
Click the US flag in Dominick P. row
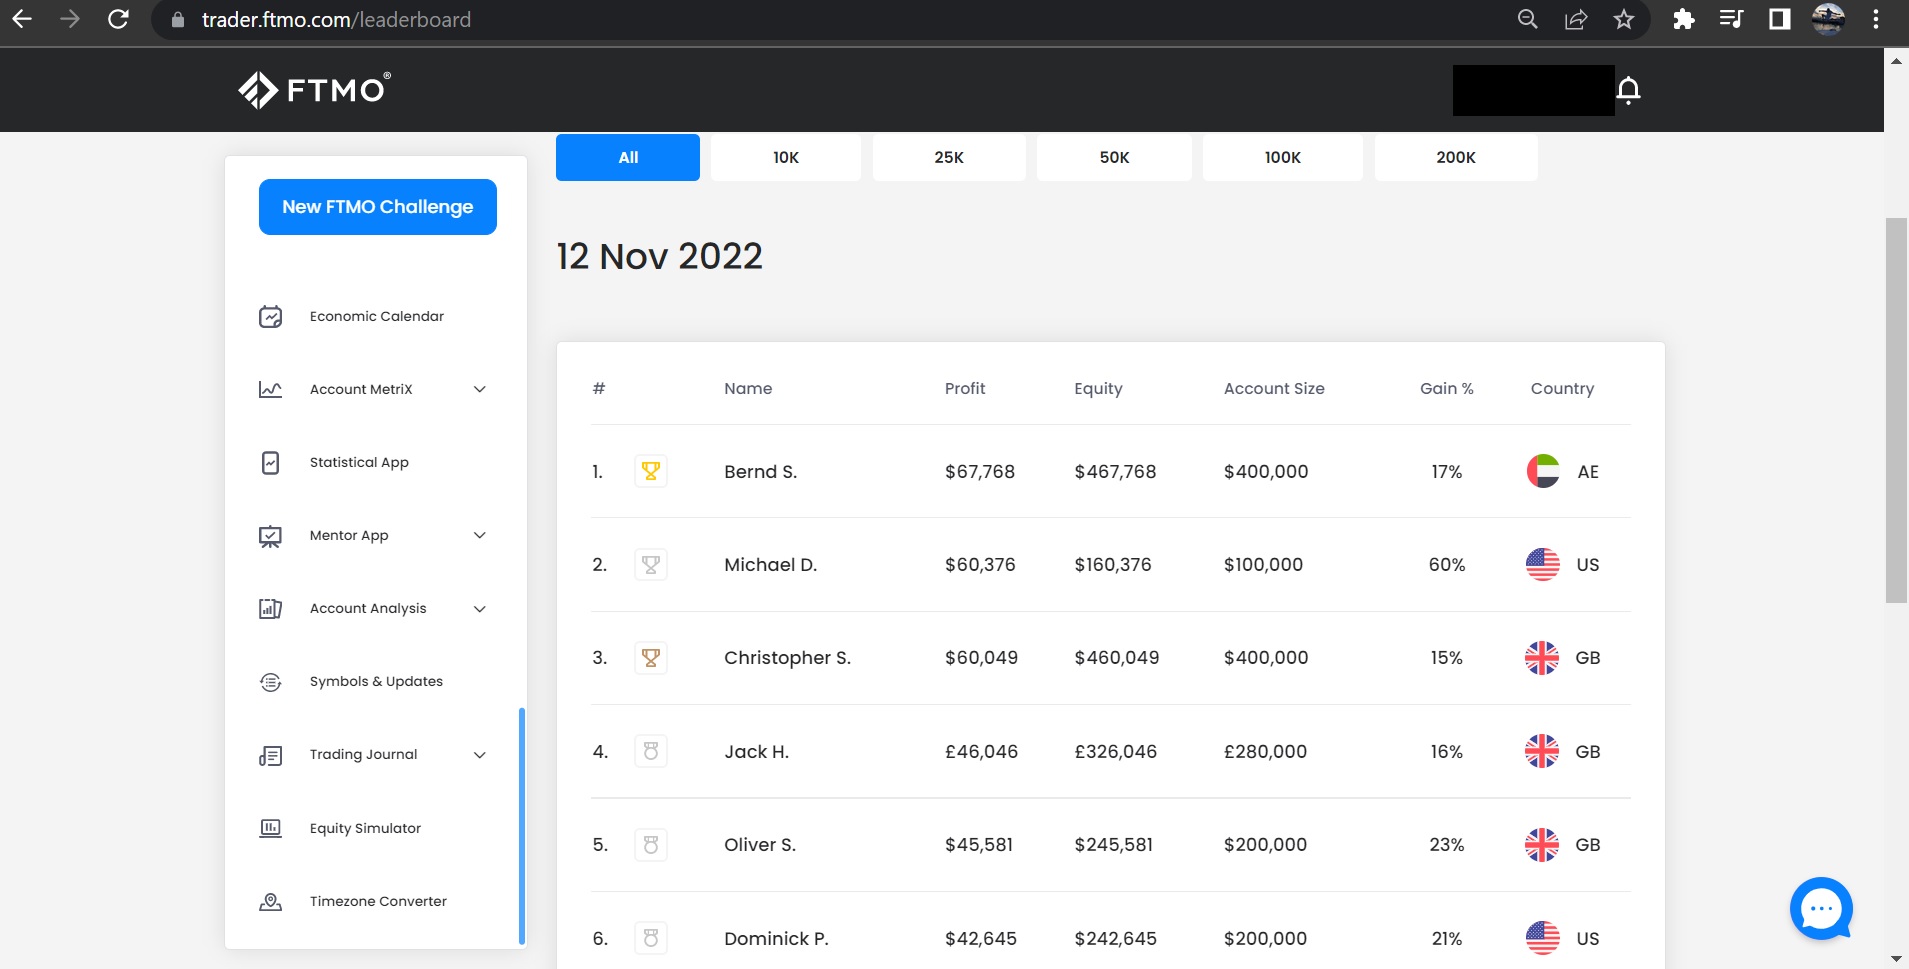(x=1543, y=938)
